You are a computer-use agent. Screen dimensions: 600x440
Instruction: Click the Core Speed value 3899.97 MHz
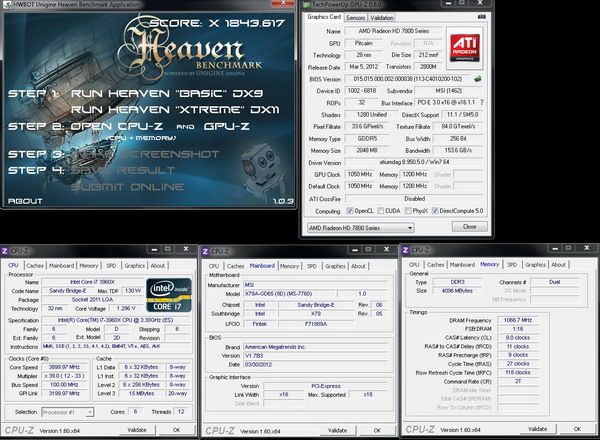(64, 367)
